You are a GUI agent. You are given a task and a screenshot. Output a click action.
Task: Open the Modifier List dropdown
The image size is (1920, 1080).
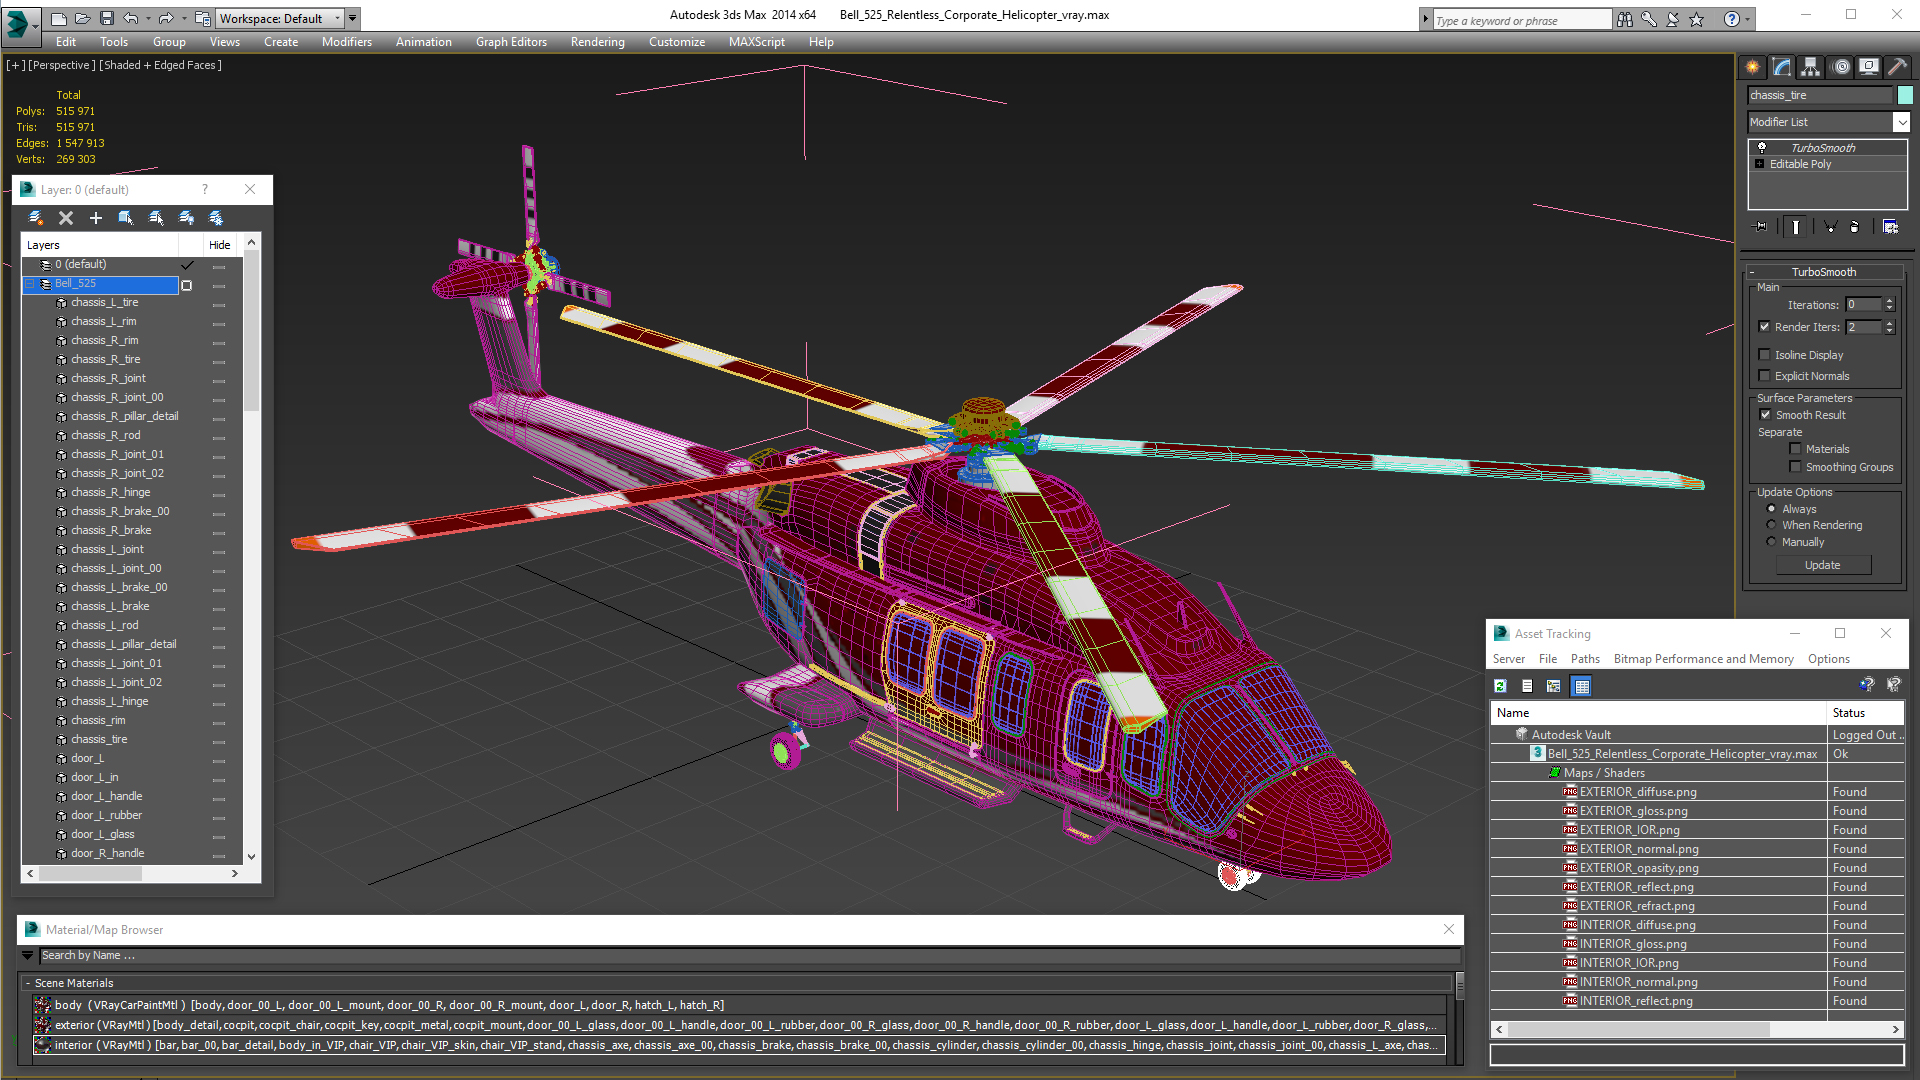coord(1901,122)
